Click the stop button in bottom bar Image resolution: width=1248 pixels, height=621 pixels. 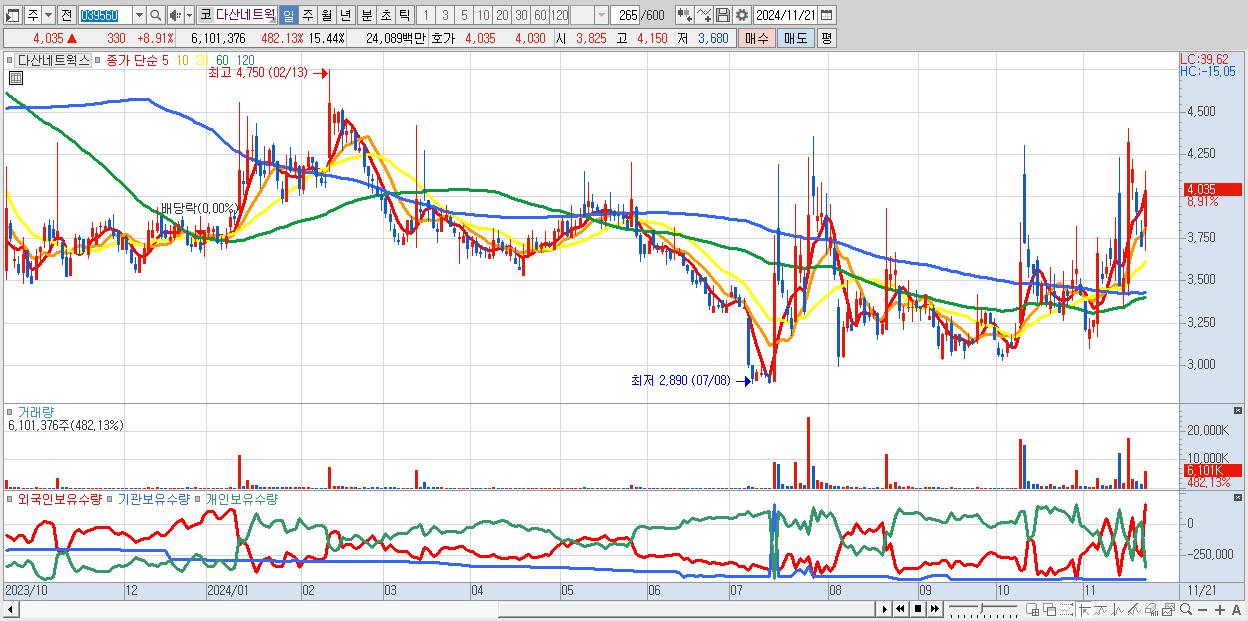point(918,609)
